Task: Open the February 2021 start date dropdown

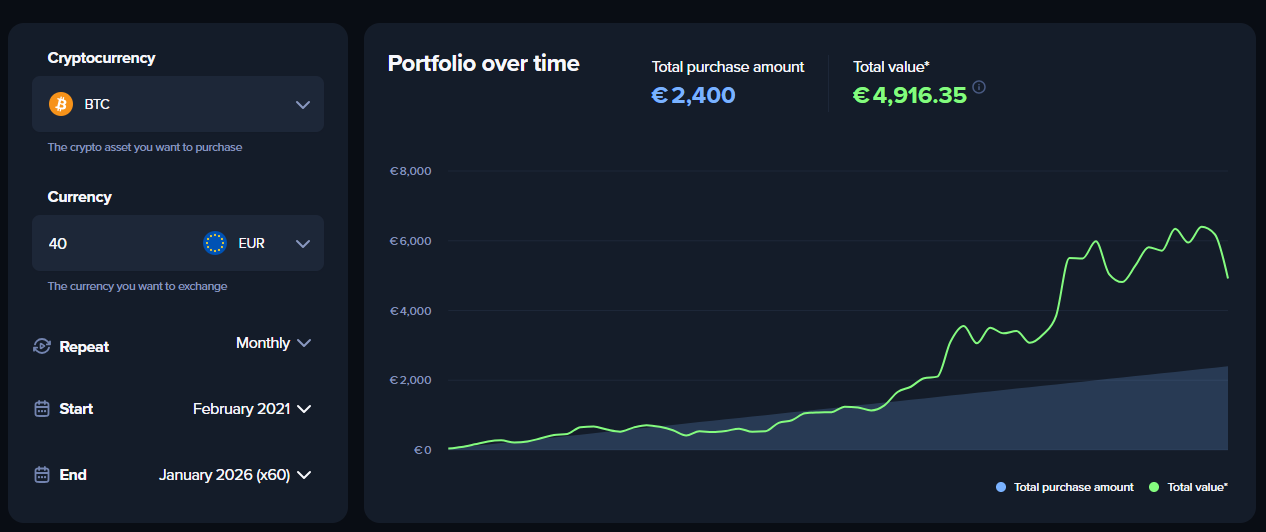Action: pyautogui.click(x=252, y=408)
